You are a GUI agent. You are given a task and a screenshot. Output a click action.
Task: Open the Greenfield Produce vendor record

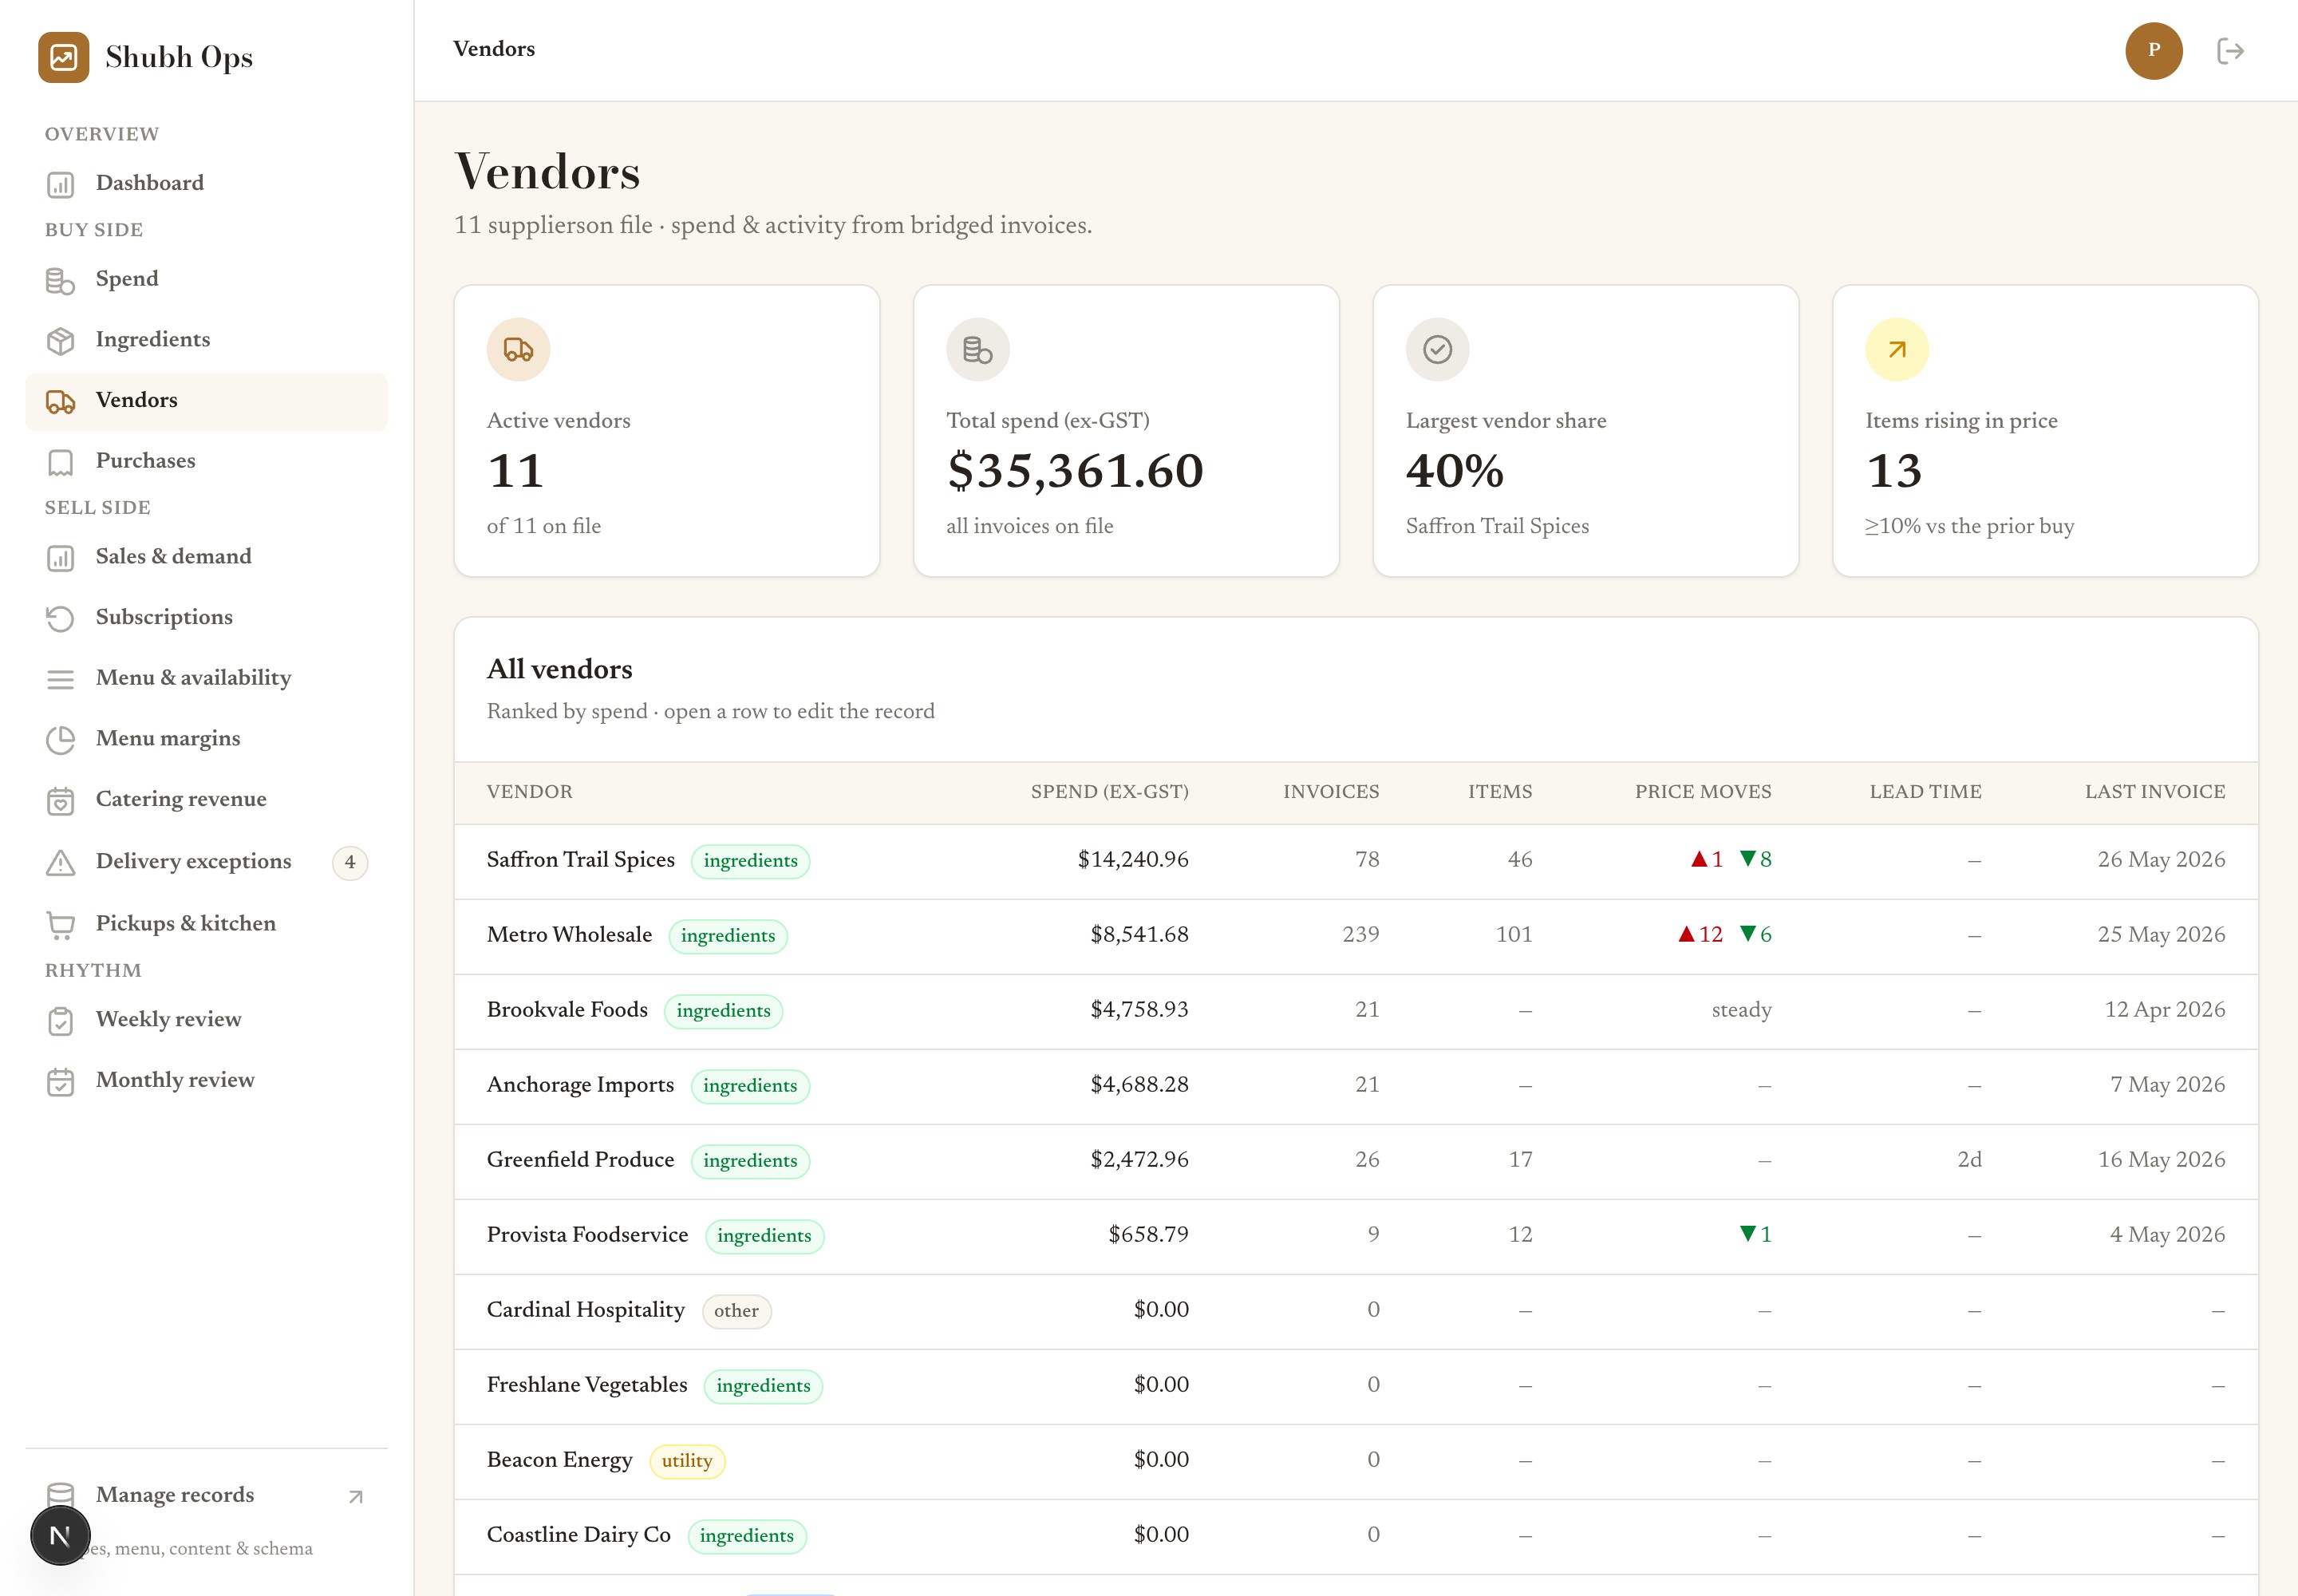[1356, 1161]
